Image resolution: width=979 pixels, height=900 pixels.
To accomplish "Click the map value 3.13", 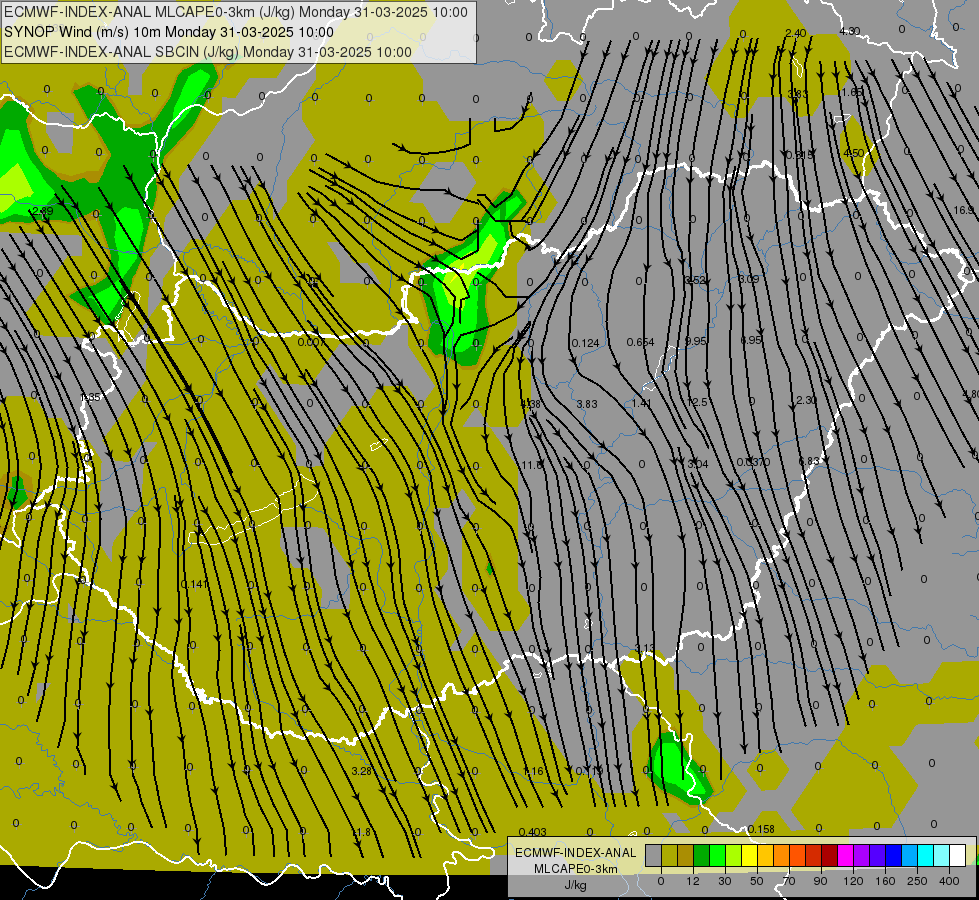I will [644, 648].
